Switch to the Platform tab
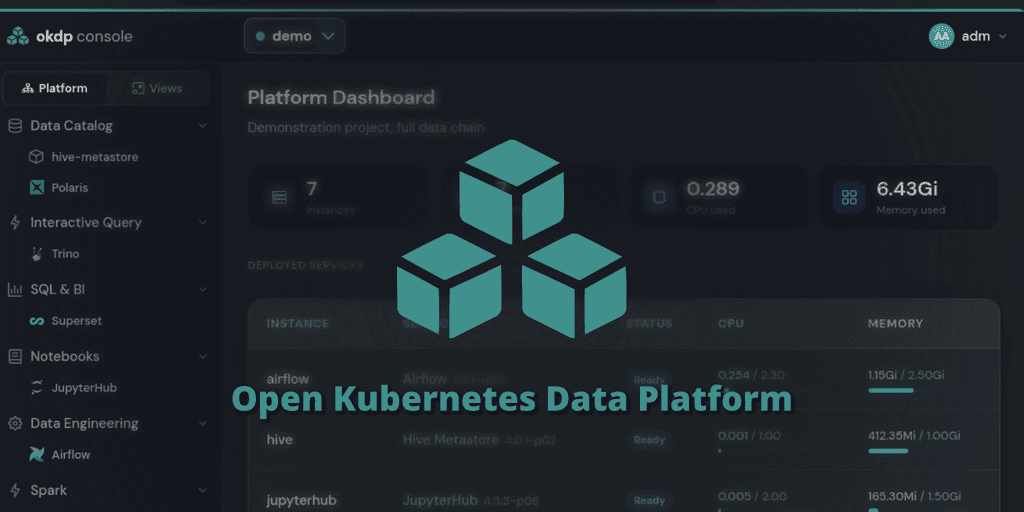Viewport: 1024px width, 512px height. [55, 88]
